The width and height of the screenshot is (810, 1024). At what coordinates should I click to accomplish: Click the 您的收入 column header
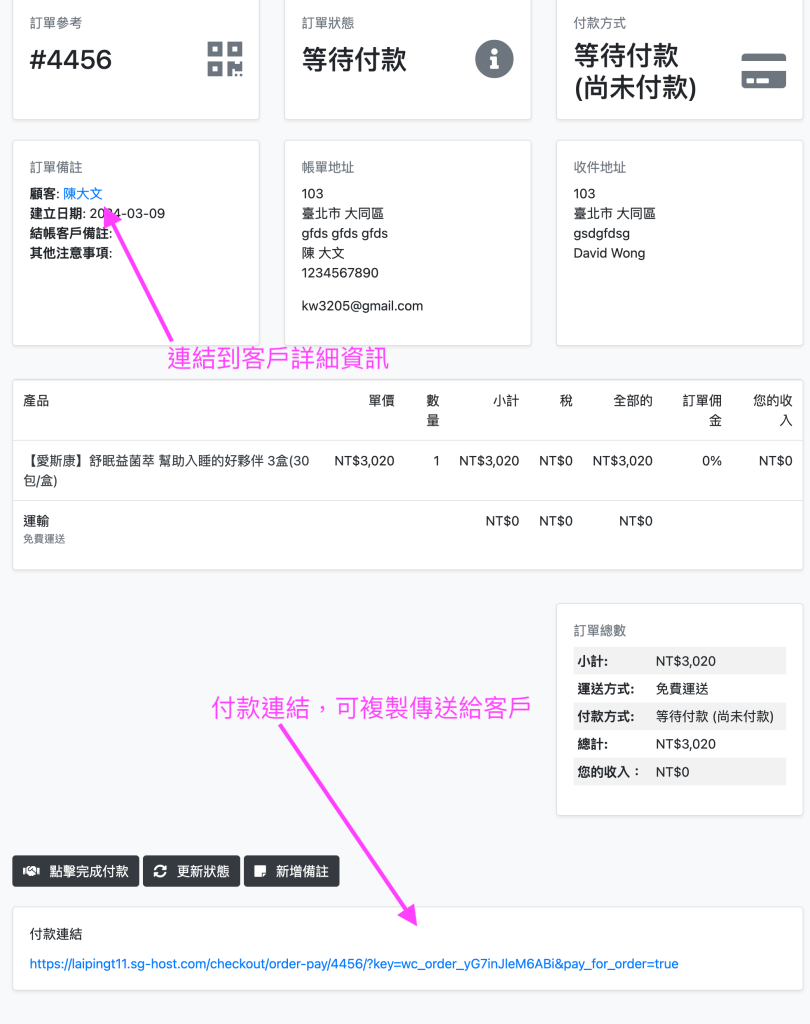coord(773,410)
